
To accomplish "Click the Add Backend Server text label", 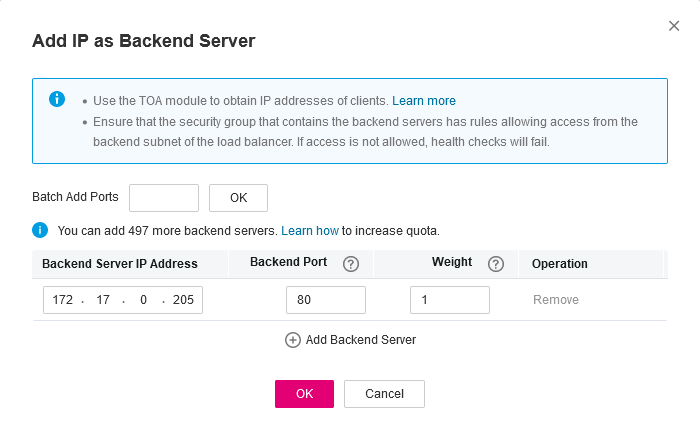I will coord(361,340).
